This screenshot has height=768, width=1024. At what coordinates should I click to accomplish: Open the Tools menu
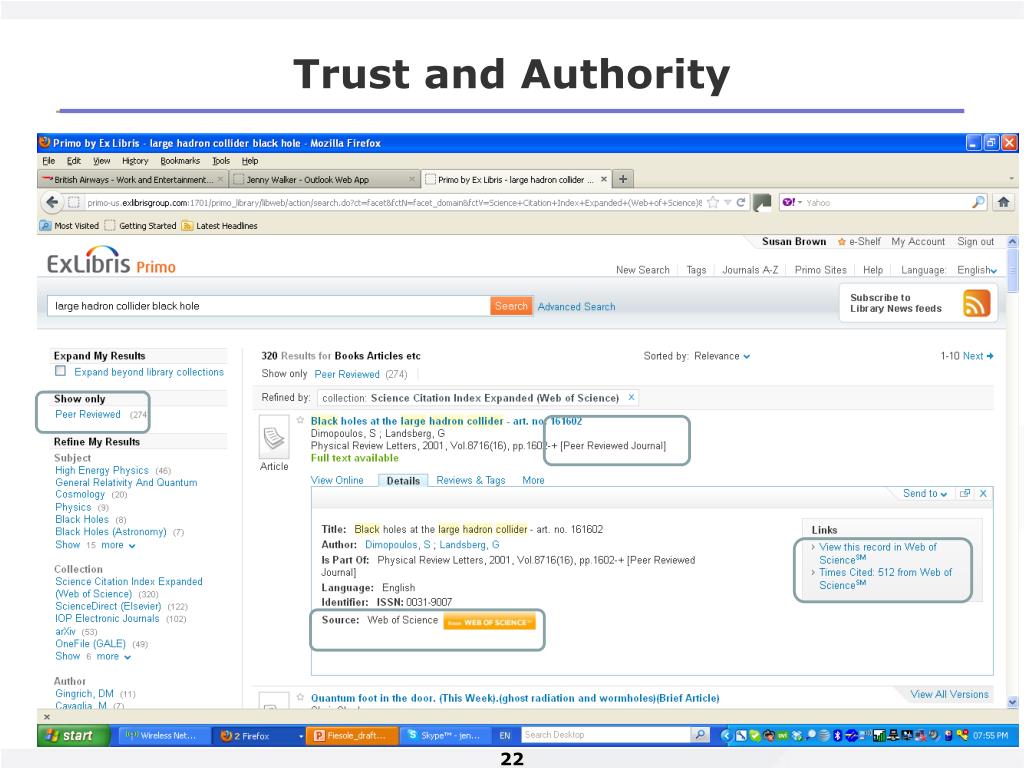(x=221, y=161)
